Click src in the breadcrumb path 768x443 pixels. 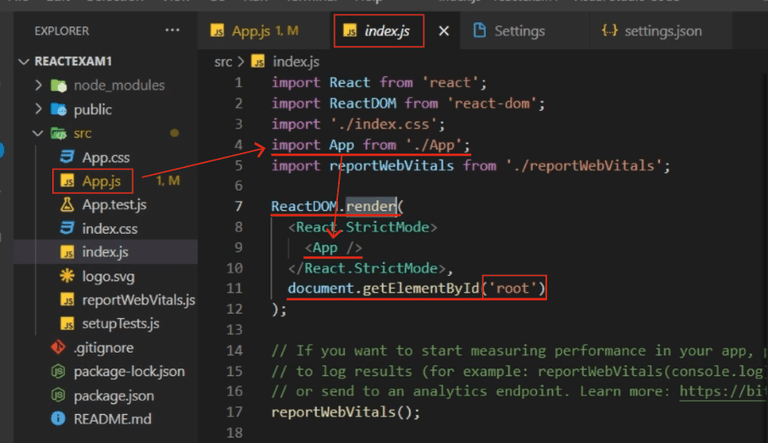223,62
